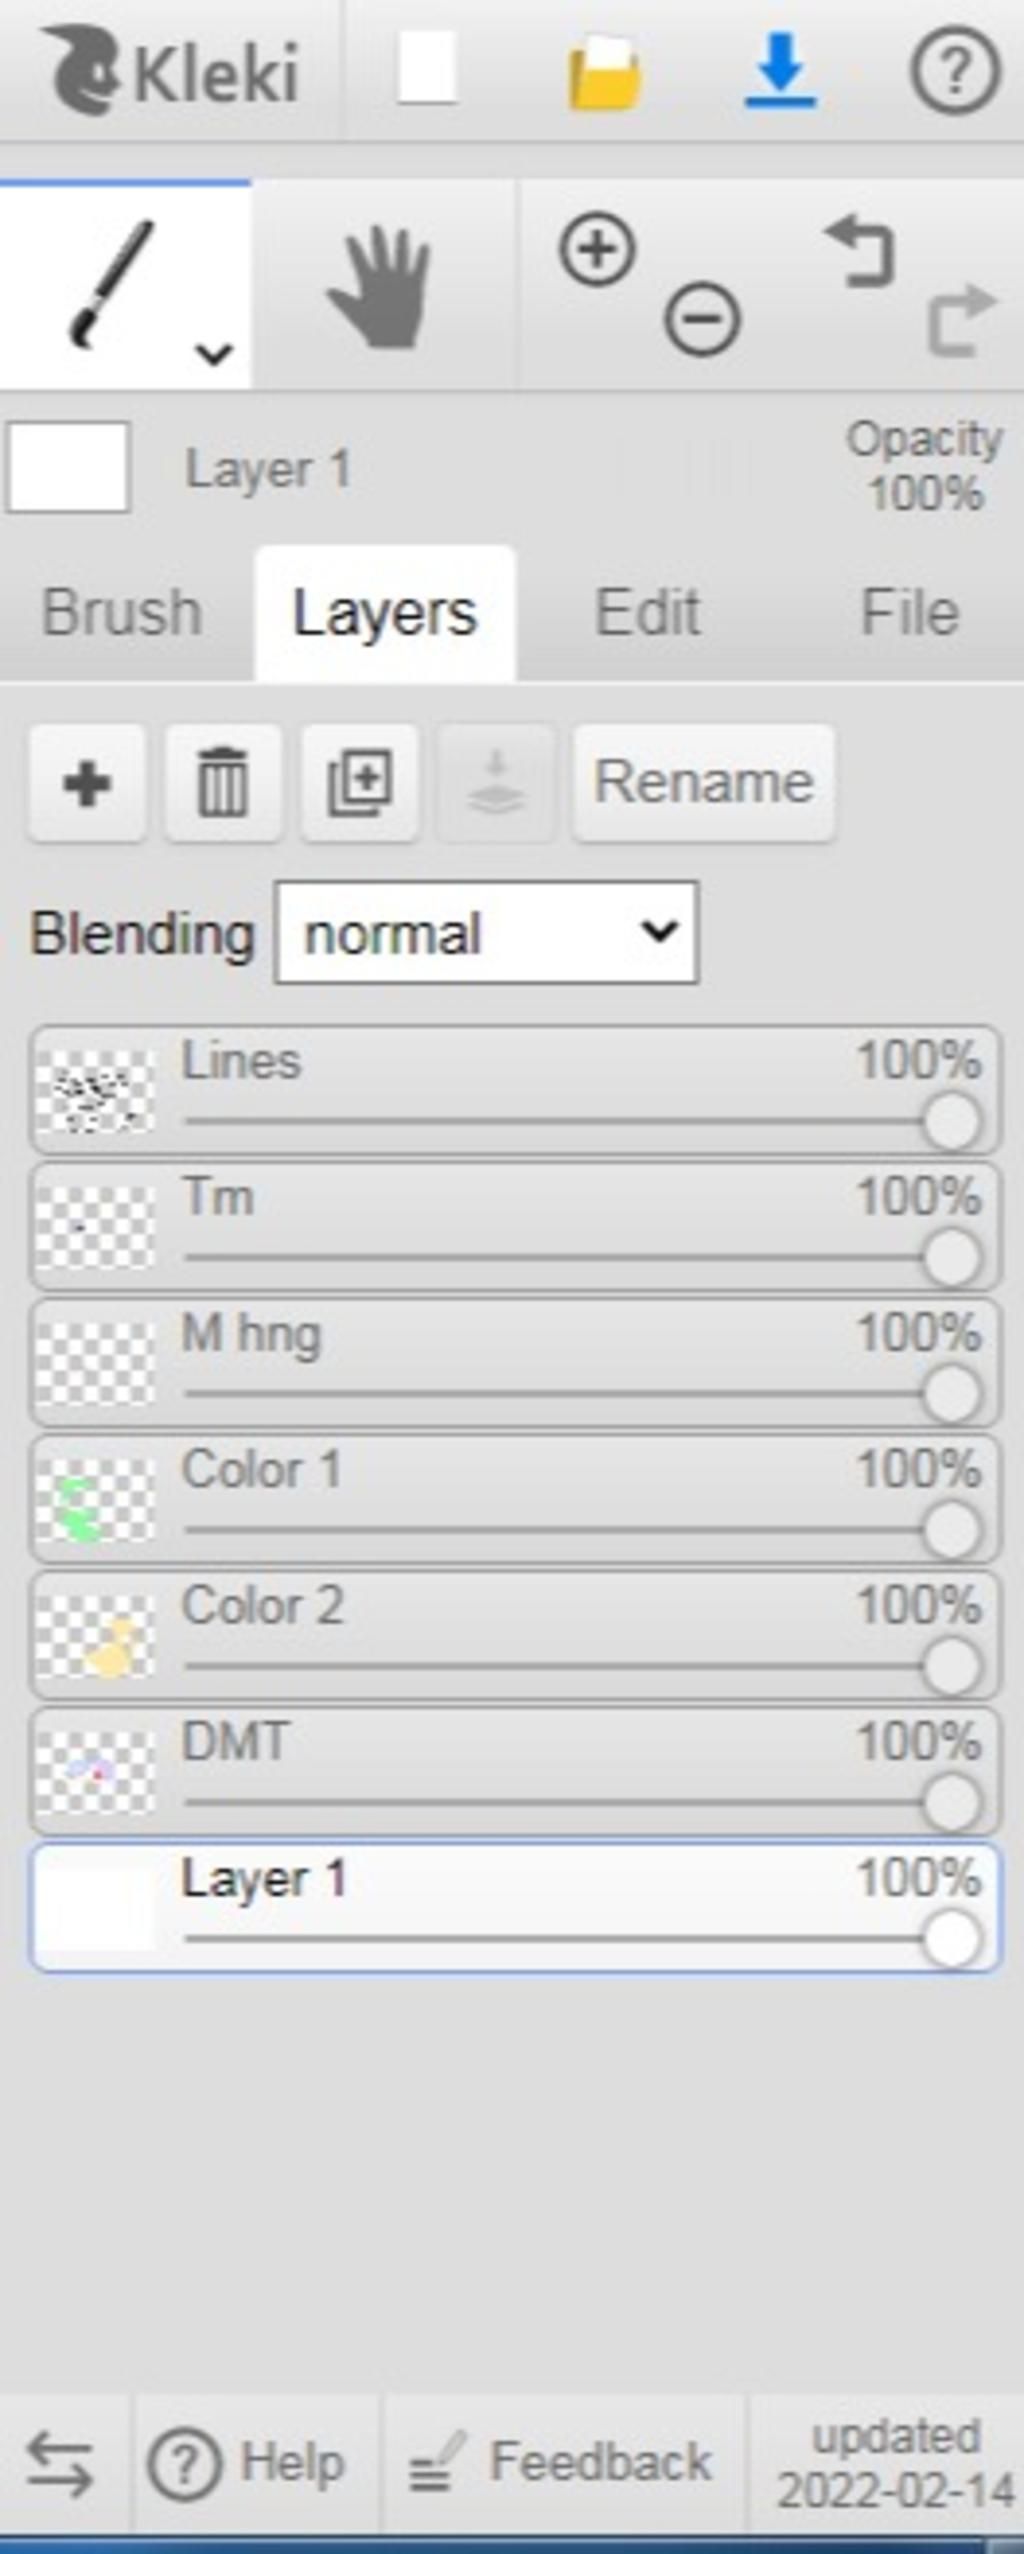Select the Brush tool icon

point(112,284)
